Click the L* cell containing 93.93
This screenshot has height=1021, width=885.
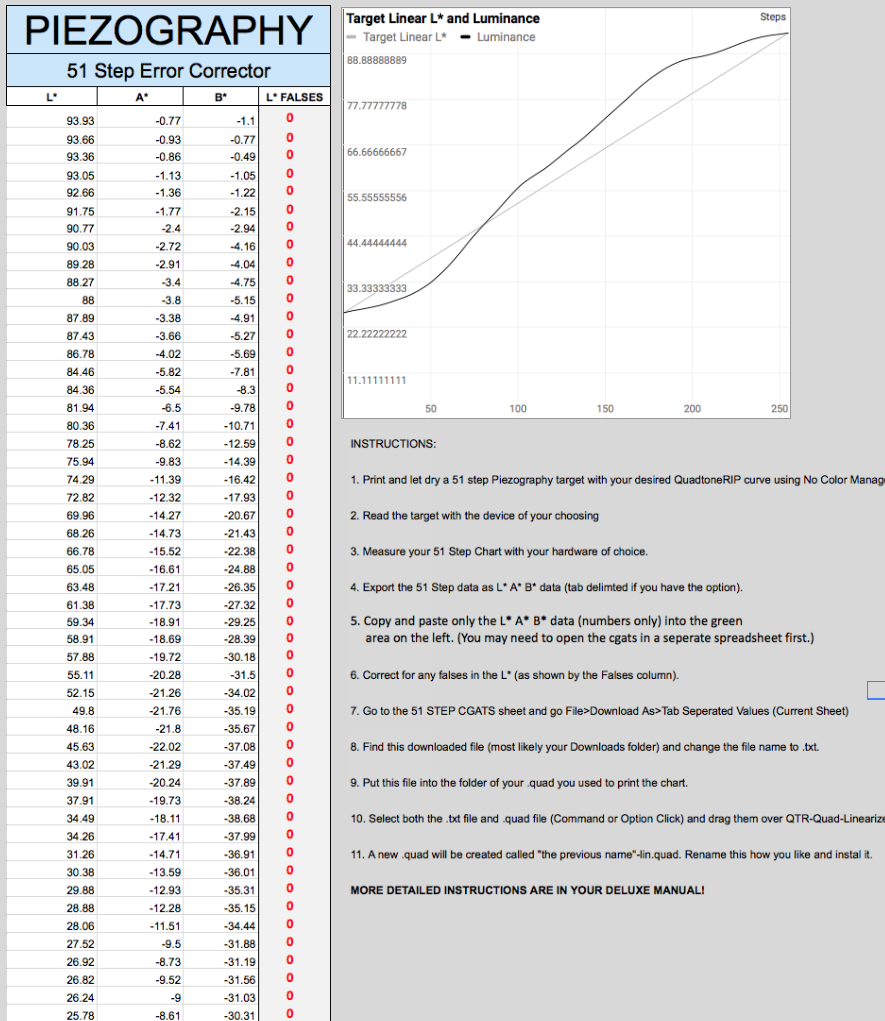click(x=52, y=120)
